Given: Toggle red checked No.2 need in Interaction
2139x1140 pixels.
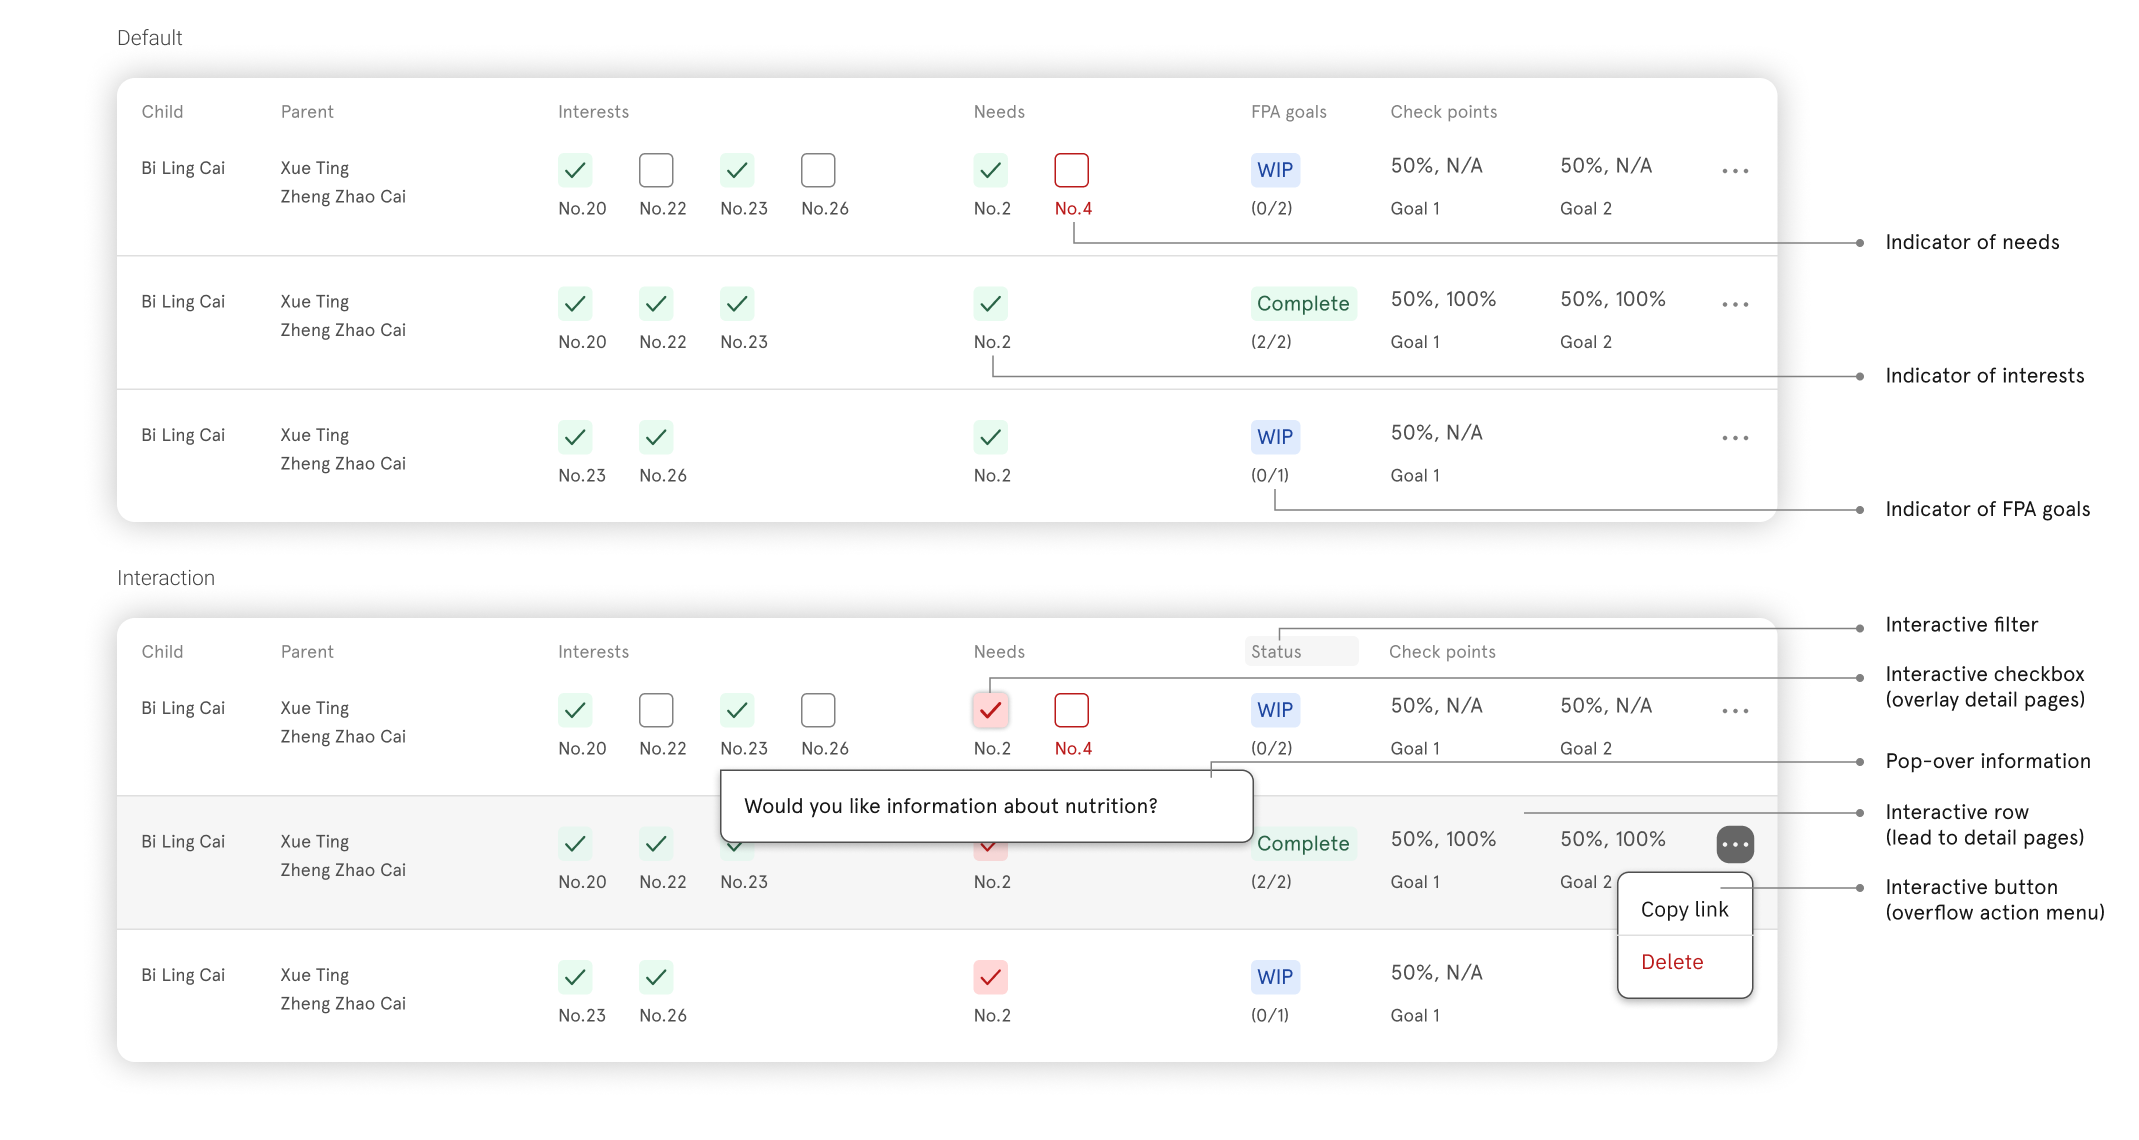Looking at the screenshot, I should coord(990,710).
